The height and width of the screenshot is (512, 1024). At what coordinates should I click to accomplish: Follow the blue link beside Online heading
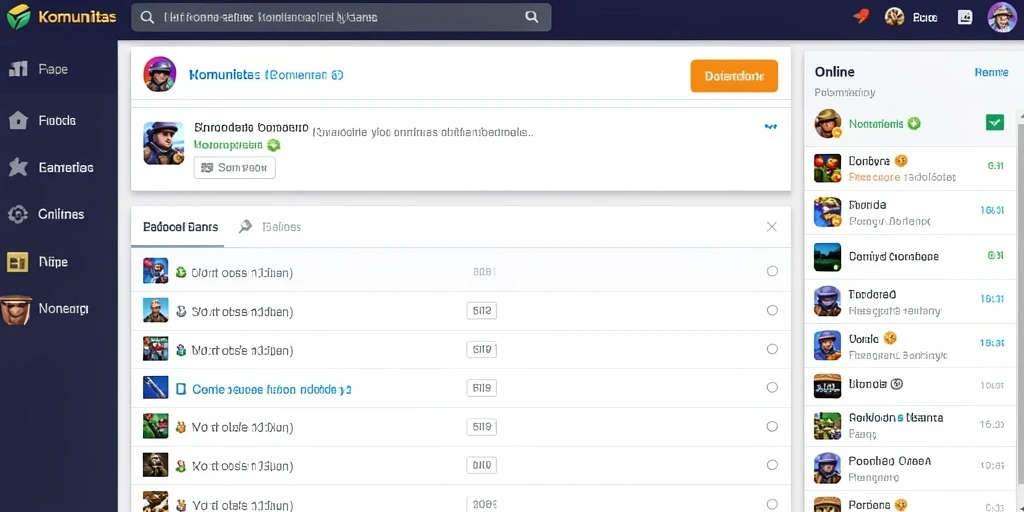[x=991, y=72]
